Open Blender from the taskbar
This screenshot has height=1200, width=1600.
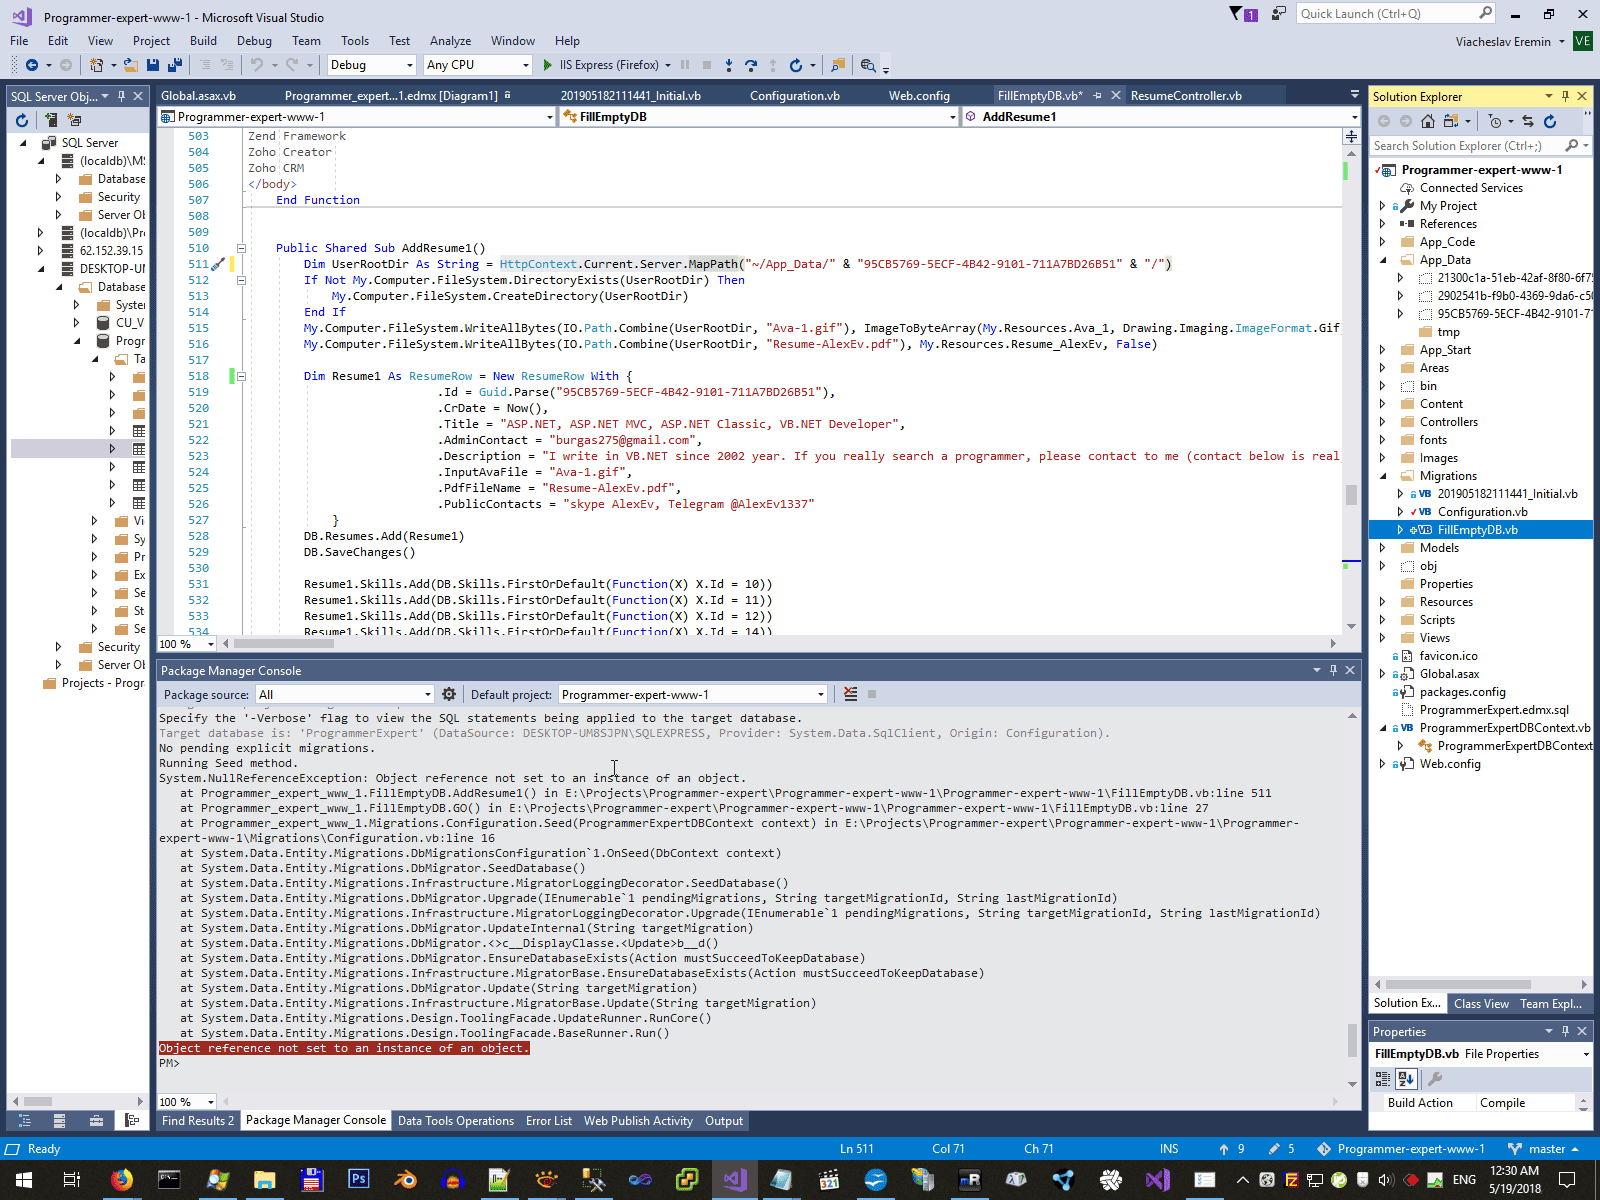tap(405, 1180)
